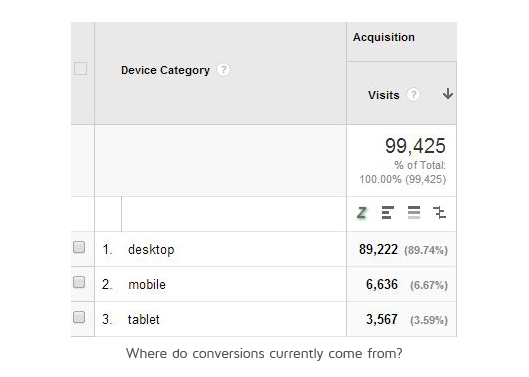This screenshot has height=377, width=529.
Task: Click the 89,222 desktop visits value
Action: pos(378,249)
